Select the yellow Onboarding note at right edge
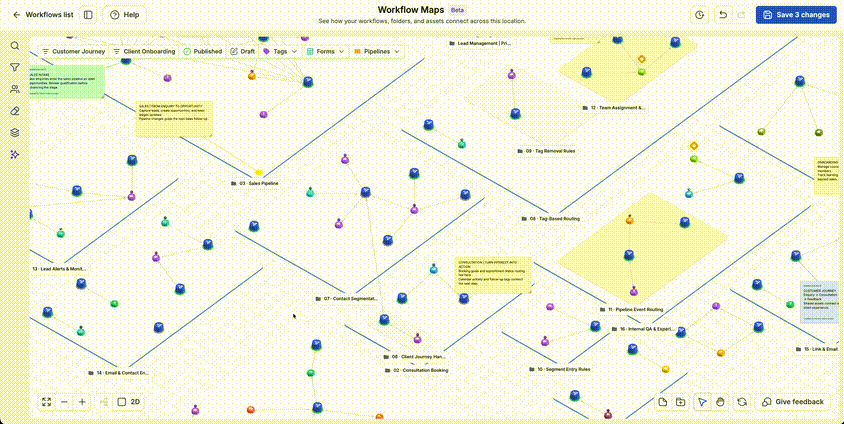 point(826,176)
